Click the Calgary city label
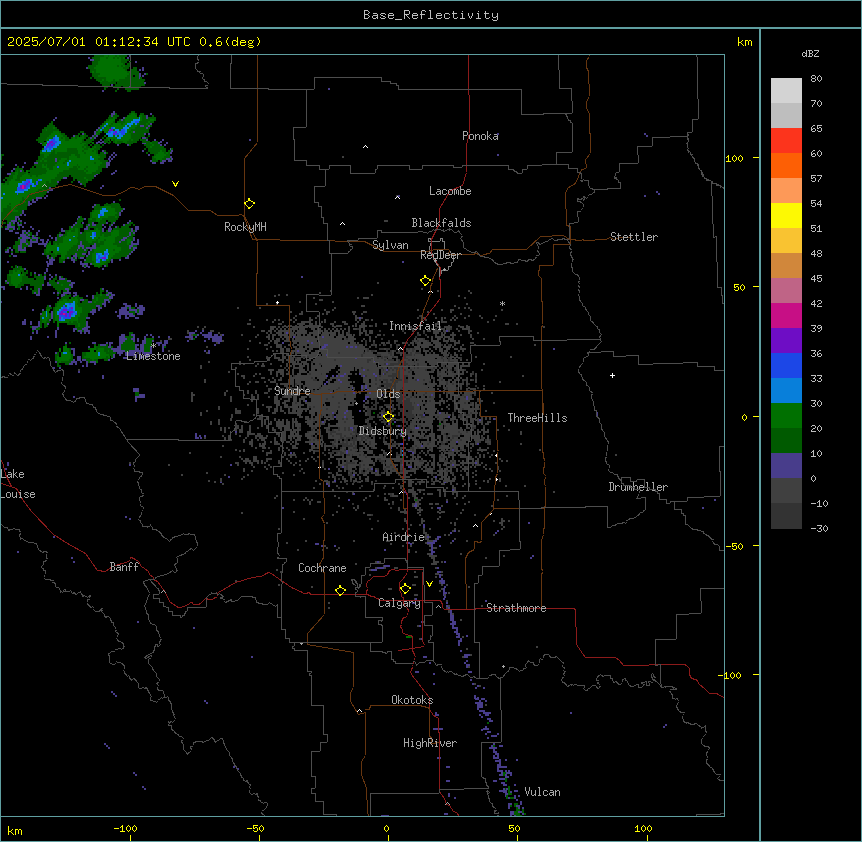Image resolution: width=862 pixels, height=842 pixels. coord(399,603)
